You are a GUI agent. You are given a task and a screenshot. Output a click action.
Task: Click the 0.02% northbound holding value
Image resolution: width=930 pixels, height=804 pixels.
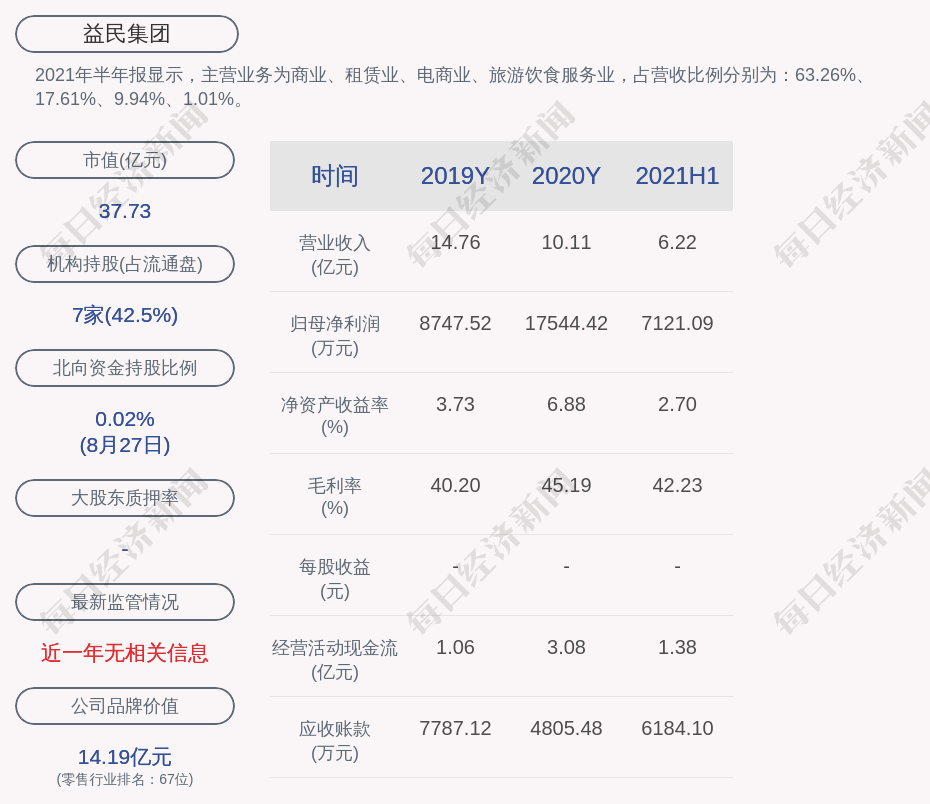[x=125, y=419]
